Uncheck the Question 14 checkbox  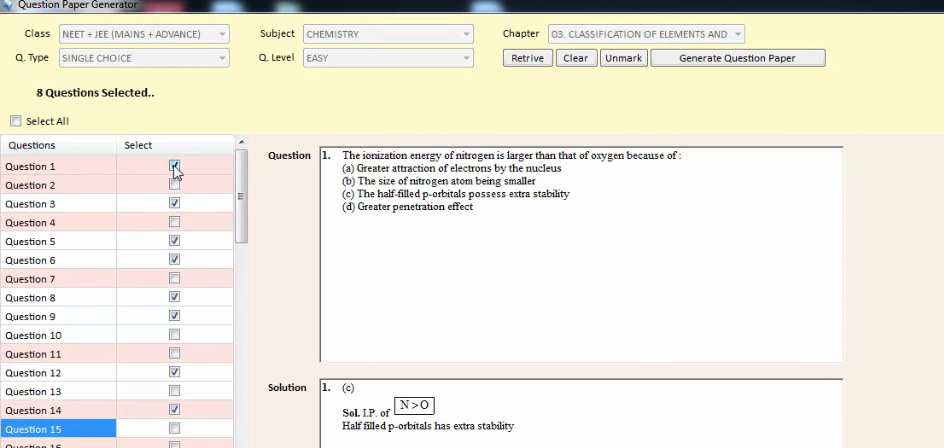[175, 410]
